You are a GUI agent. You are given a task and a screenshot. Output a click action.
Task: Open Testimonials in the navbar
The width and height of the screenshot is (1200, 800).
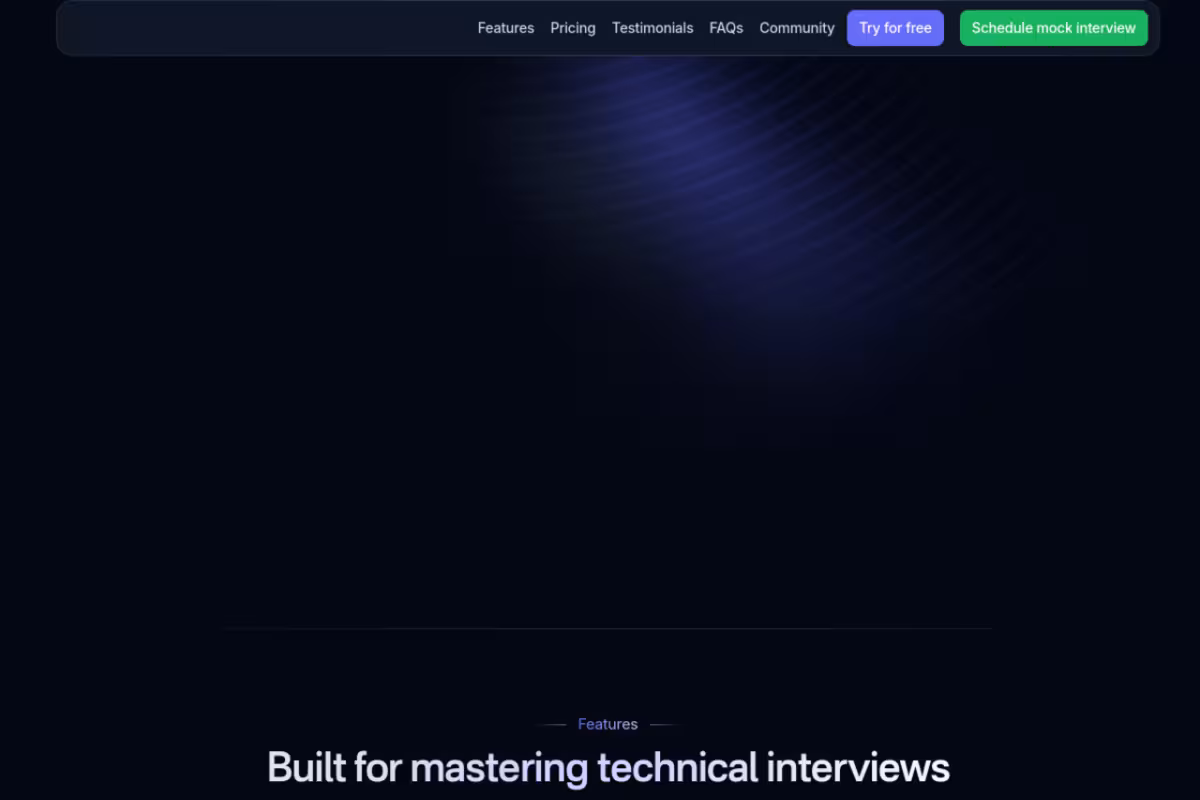(x=653, y=28)
